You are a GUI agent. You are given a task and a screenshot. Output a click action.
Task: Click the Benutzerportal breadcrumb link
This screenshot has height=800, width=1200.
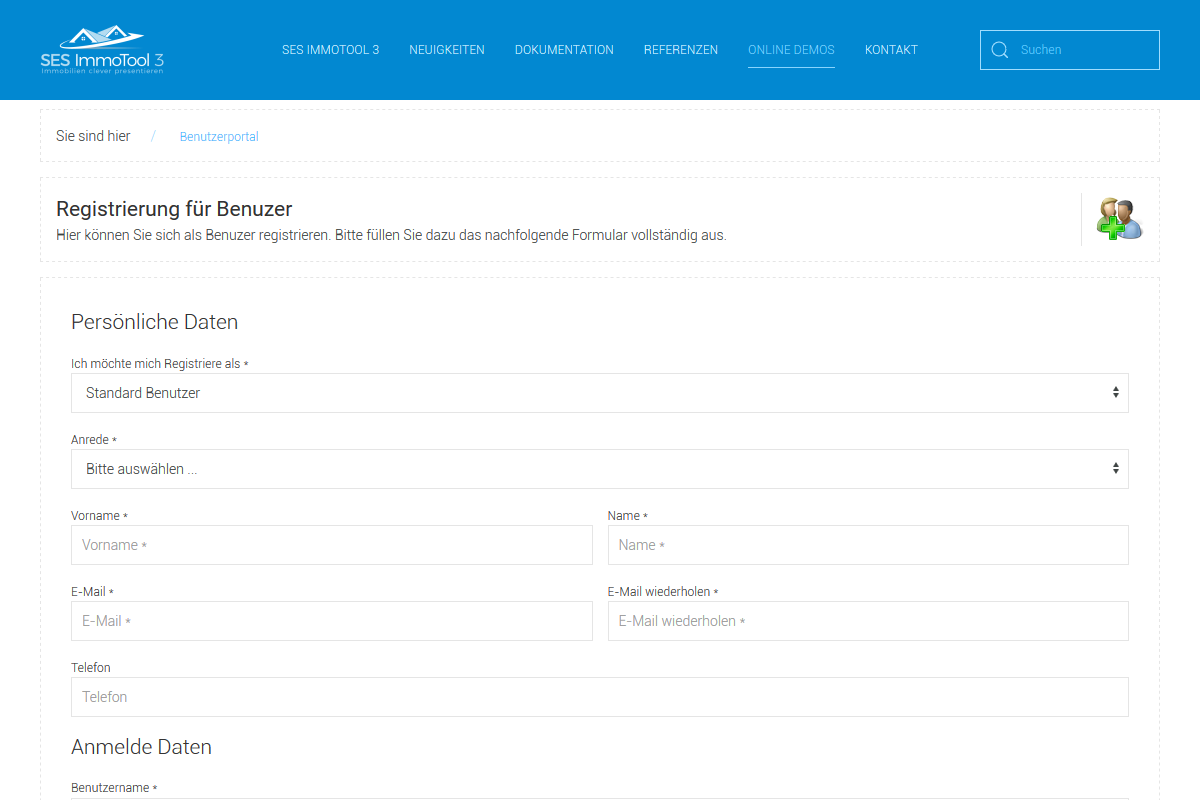click(219, 137)
